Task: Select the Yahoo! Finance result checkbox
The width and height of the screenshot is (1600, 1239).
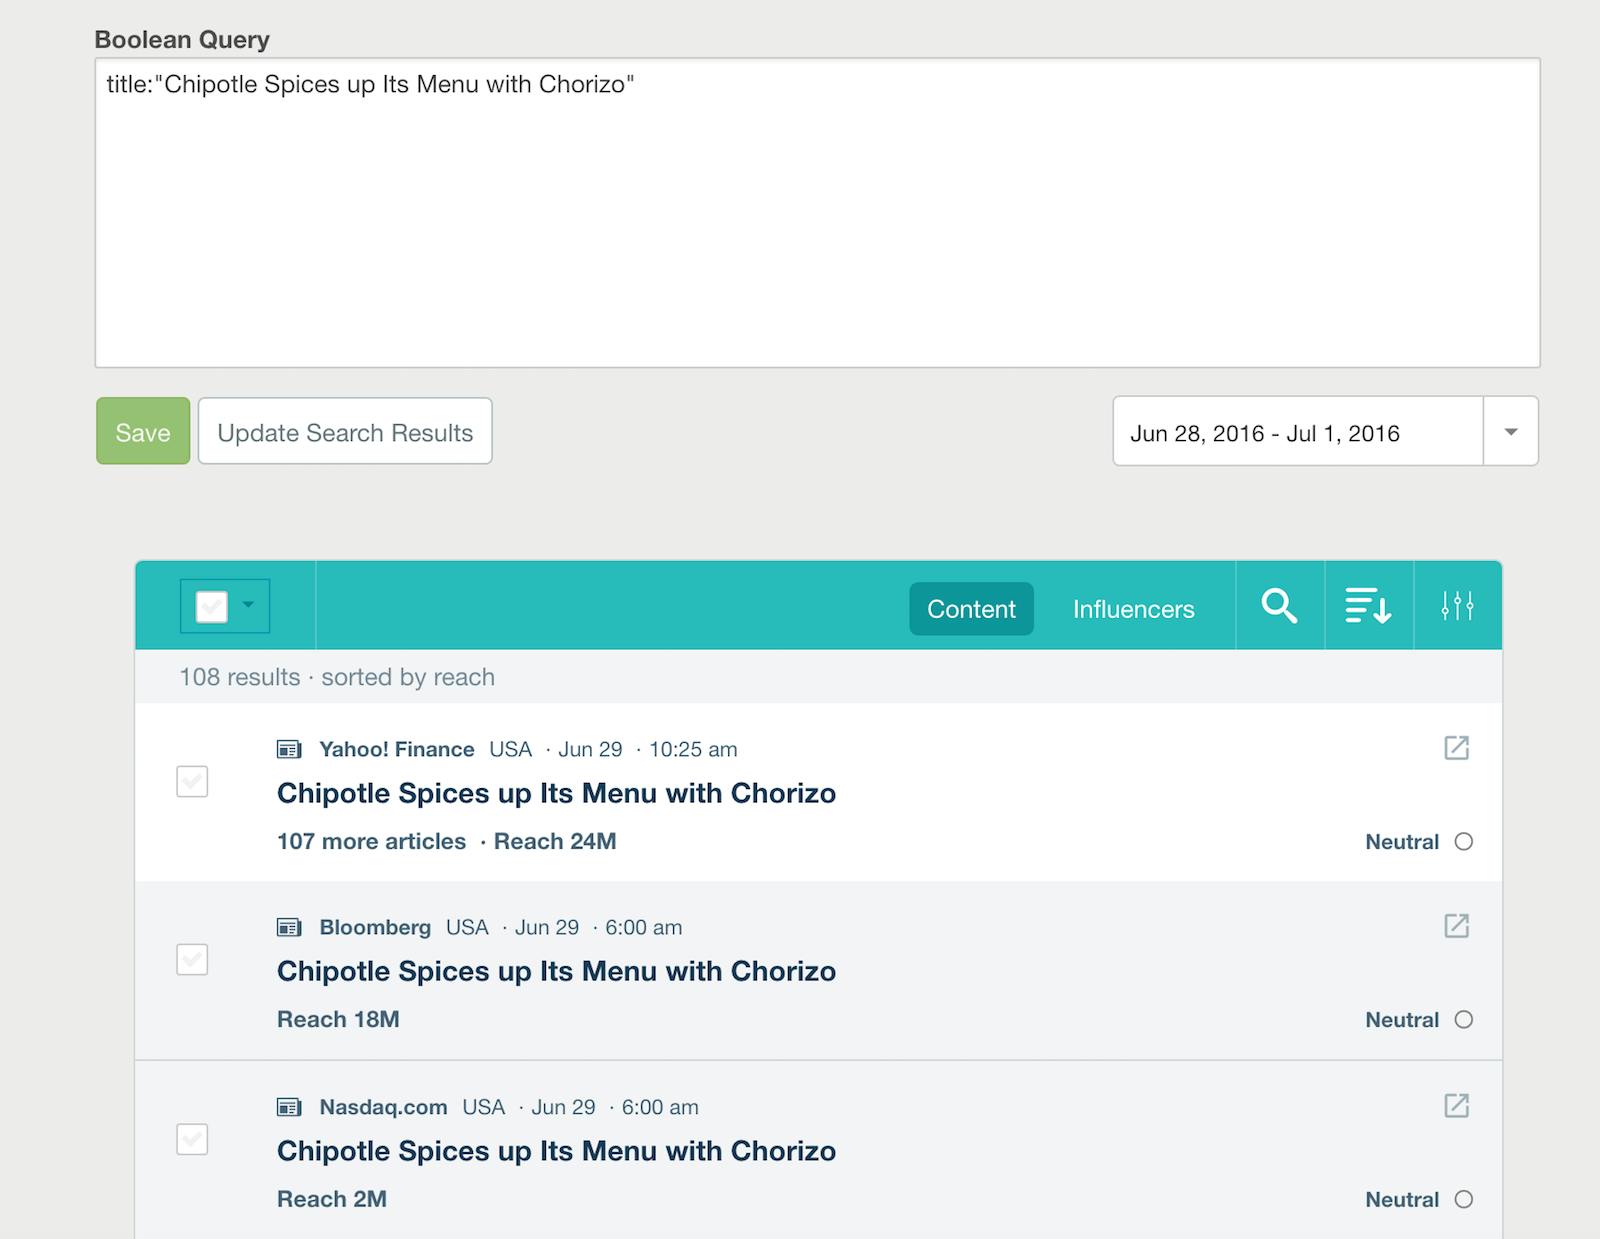Action: [192, 781]
